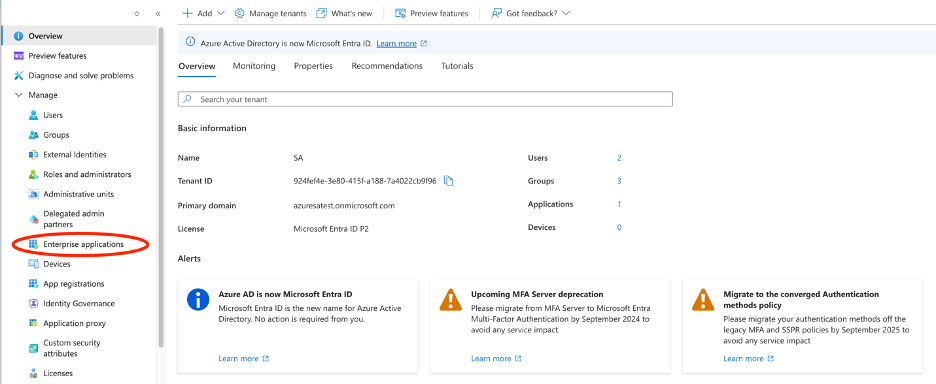The image size is (936, 384).
Task: Switch to the Monitoring tab
Action: pos(254,66)
